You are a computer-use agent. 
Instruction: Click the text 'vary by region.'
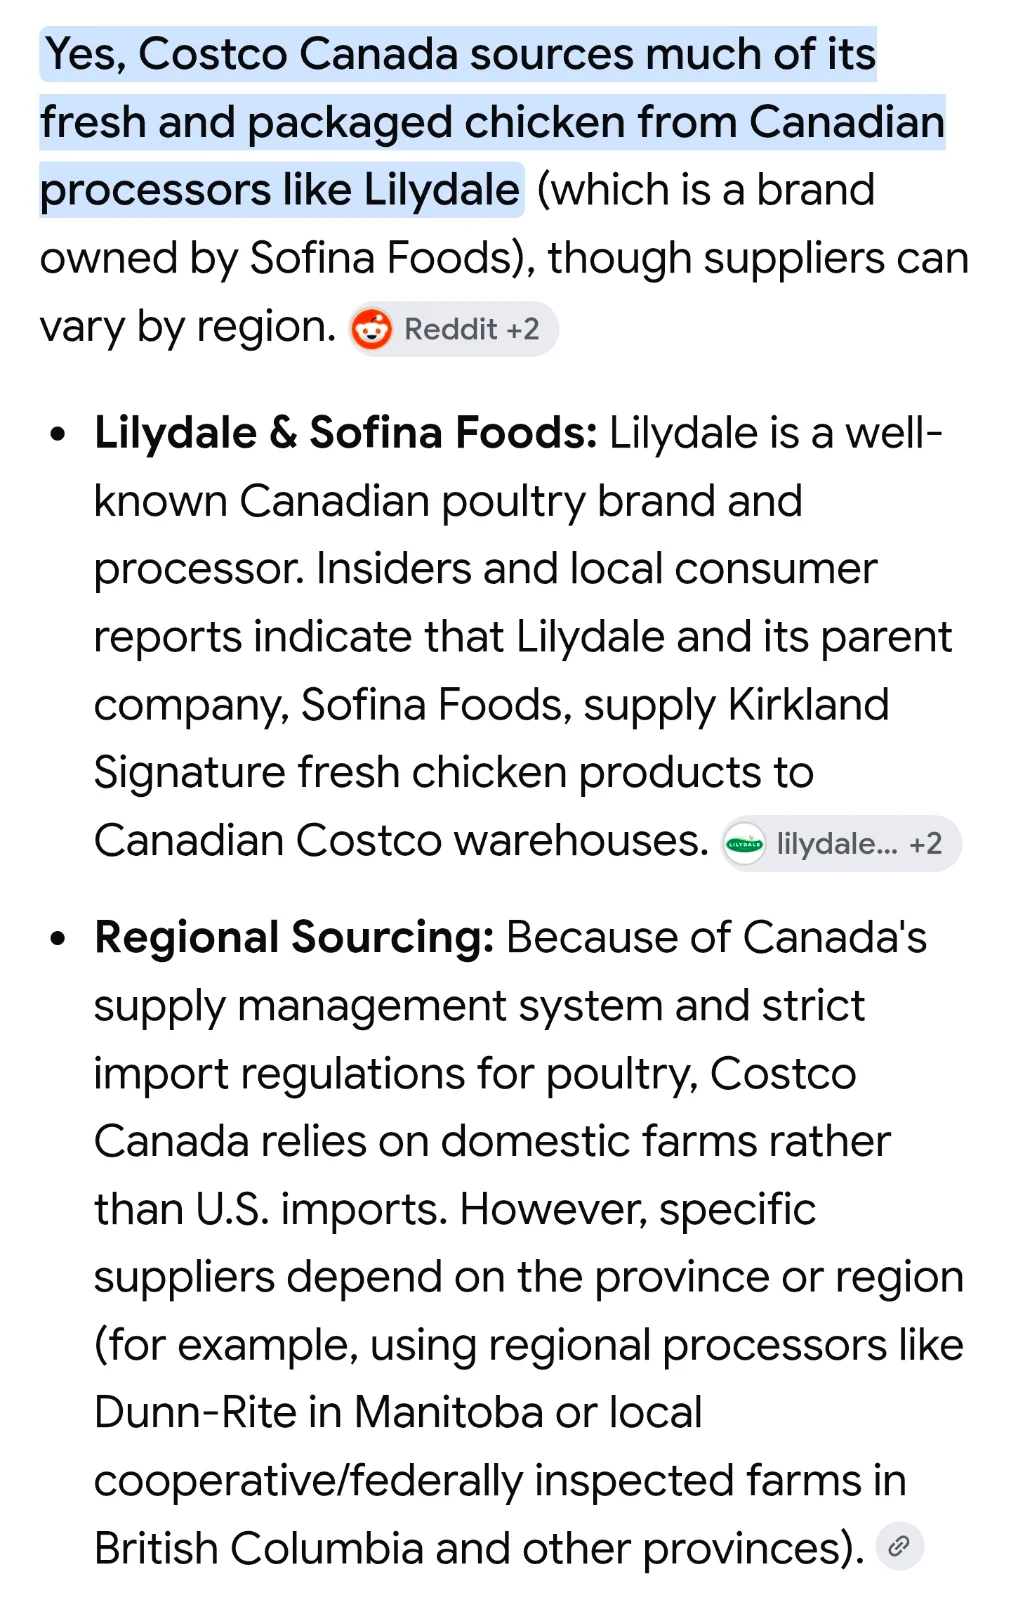[188, 328]
